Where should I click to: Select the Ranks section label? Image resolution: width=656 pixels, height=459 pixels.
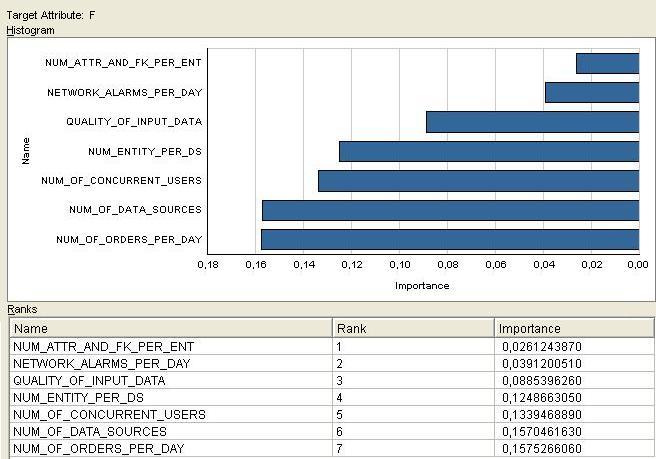coord(21,310)
